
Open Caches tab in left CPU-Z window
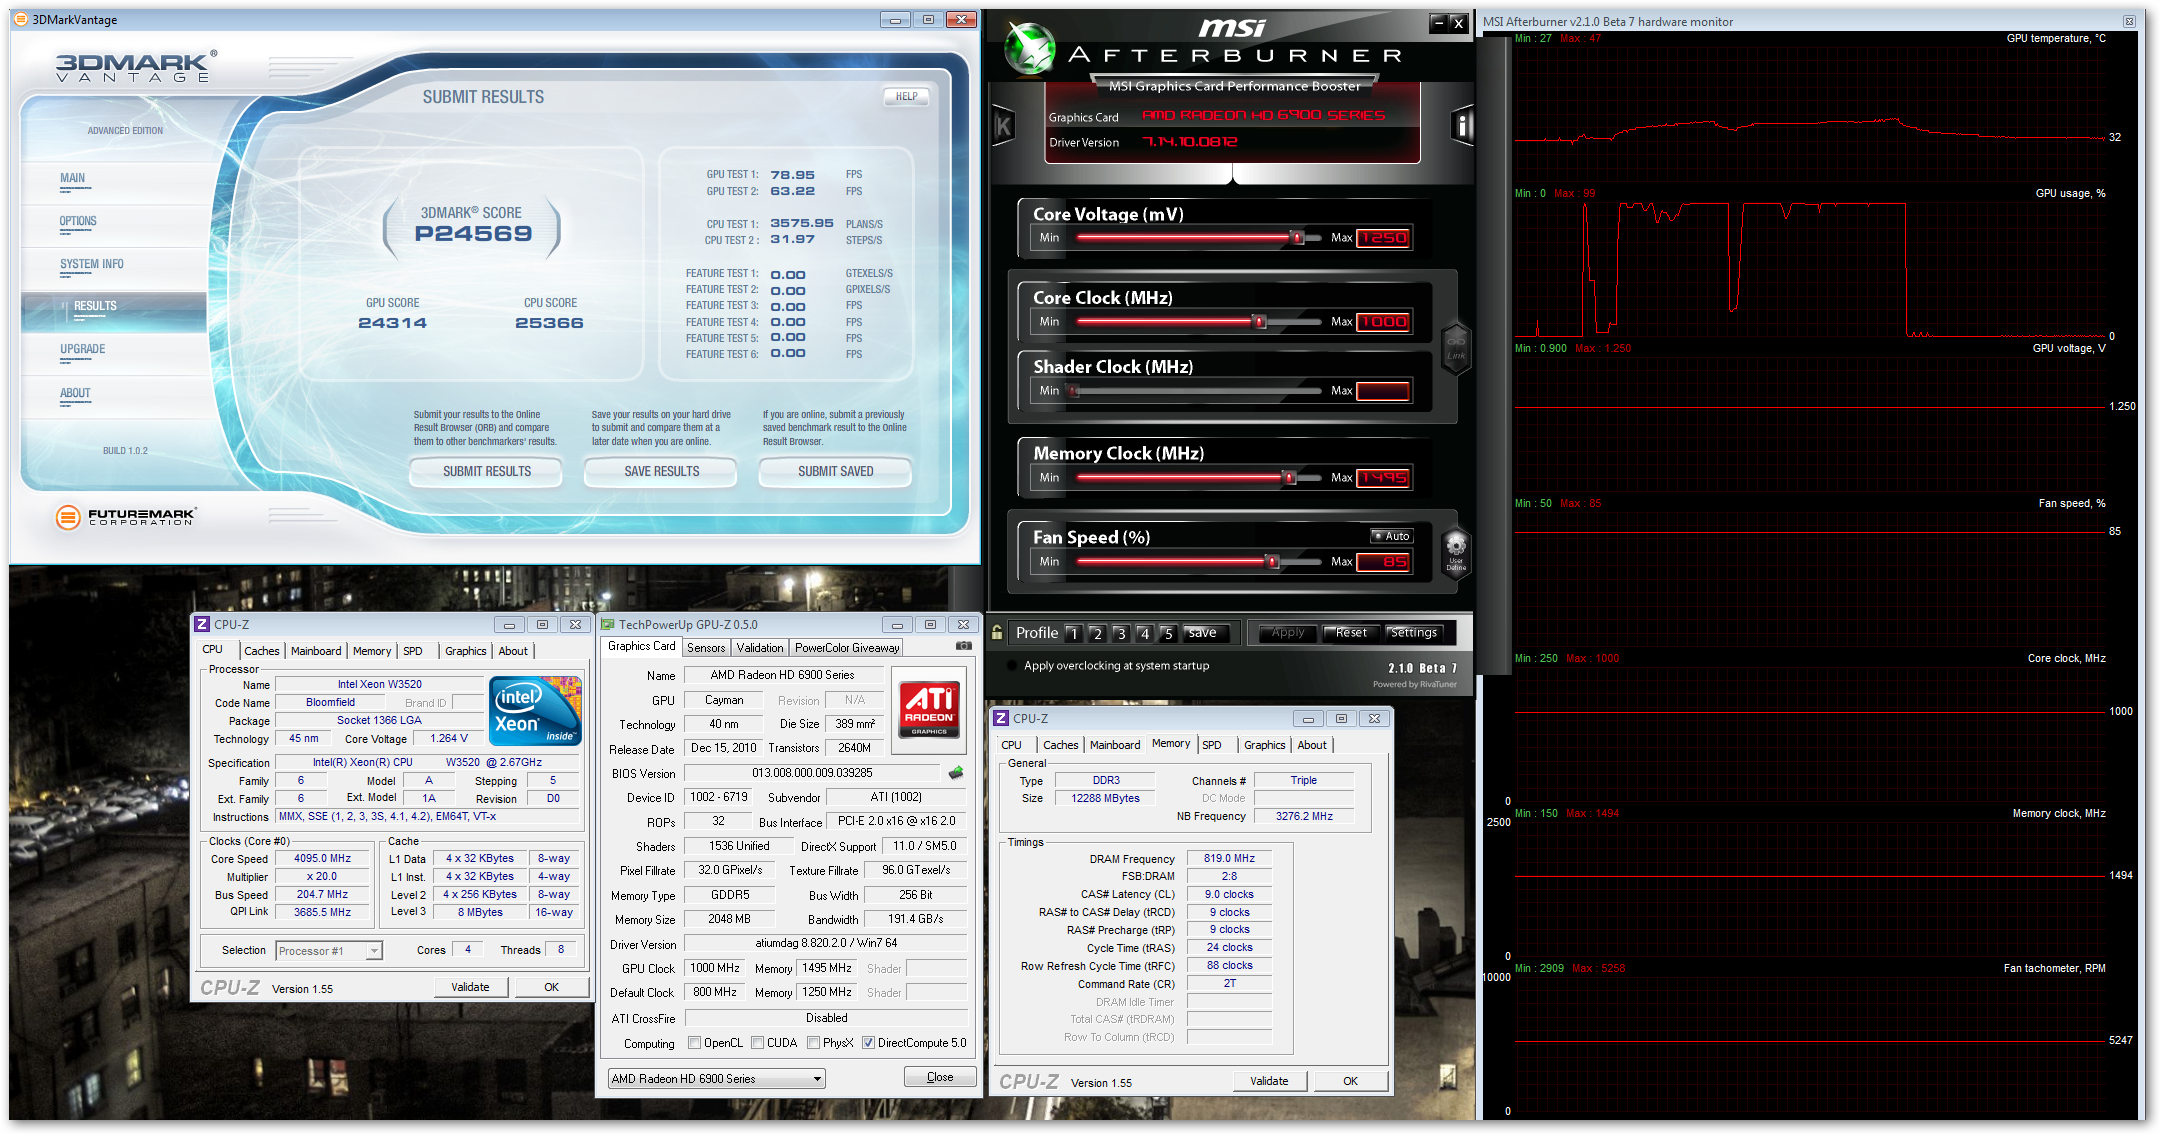point(262,651)
